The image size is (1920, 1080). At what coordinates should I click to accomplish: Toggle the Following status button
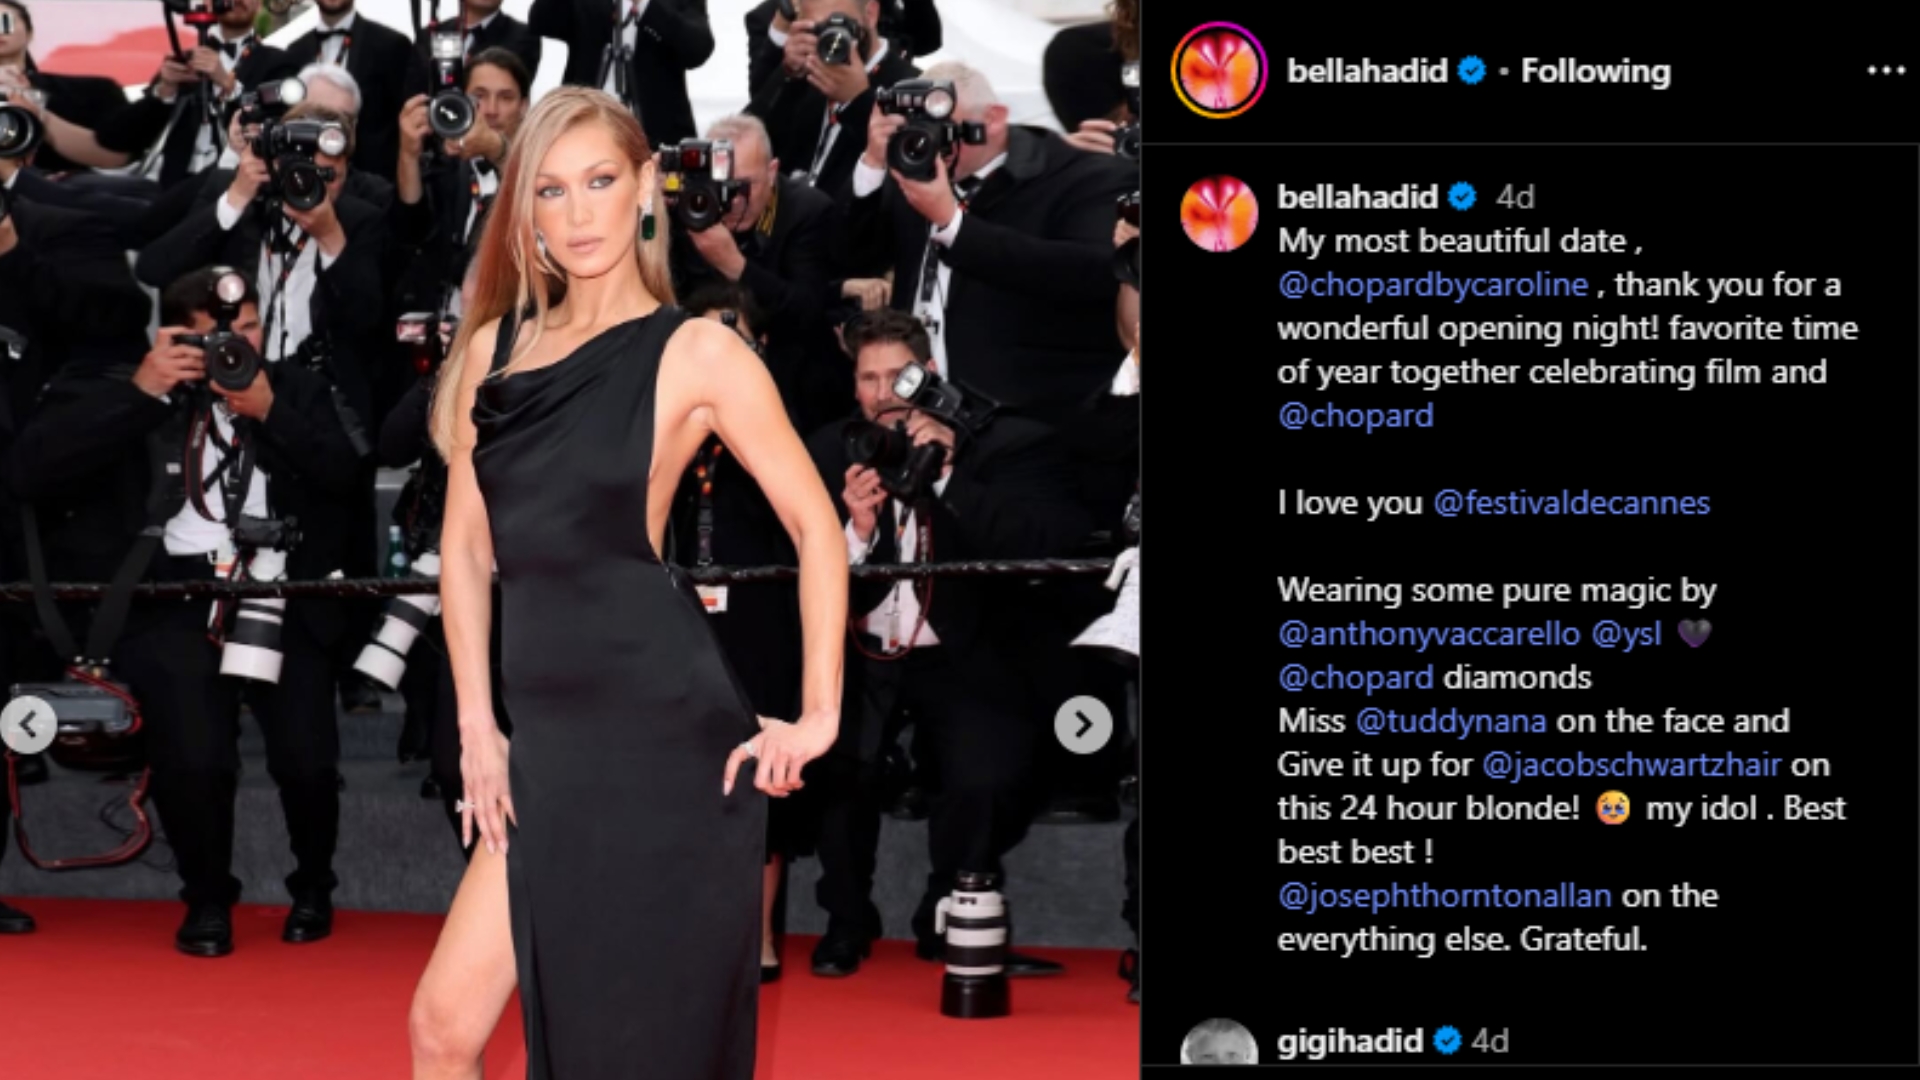pyautogui.click(x=1595, y=71)
